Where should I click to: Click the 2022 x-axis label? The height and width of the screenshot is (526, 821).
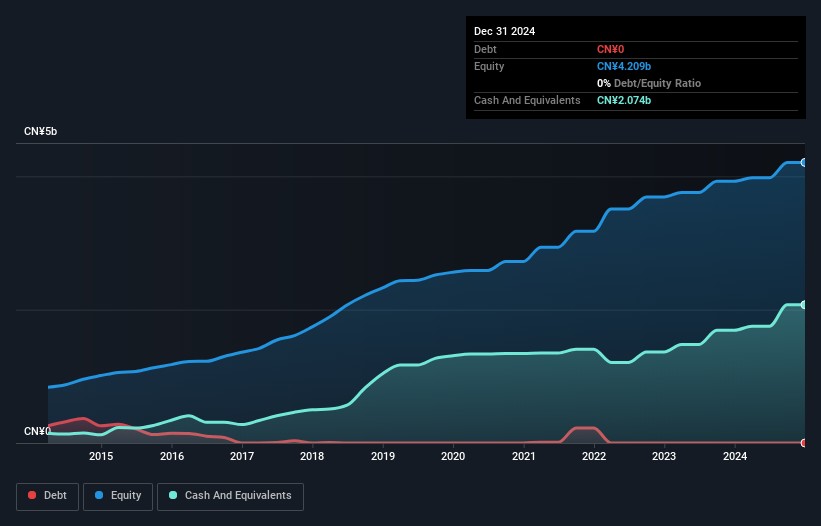coord(594,457)
